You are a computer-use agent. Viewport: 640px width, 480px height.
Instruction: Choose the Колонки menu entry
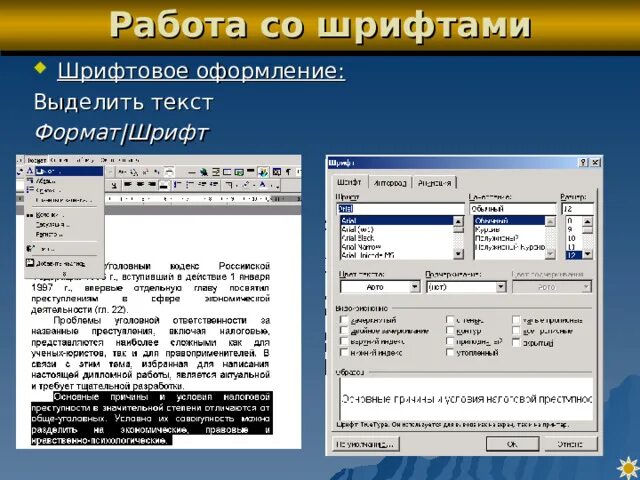pos(63,215)
